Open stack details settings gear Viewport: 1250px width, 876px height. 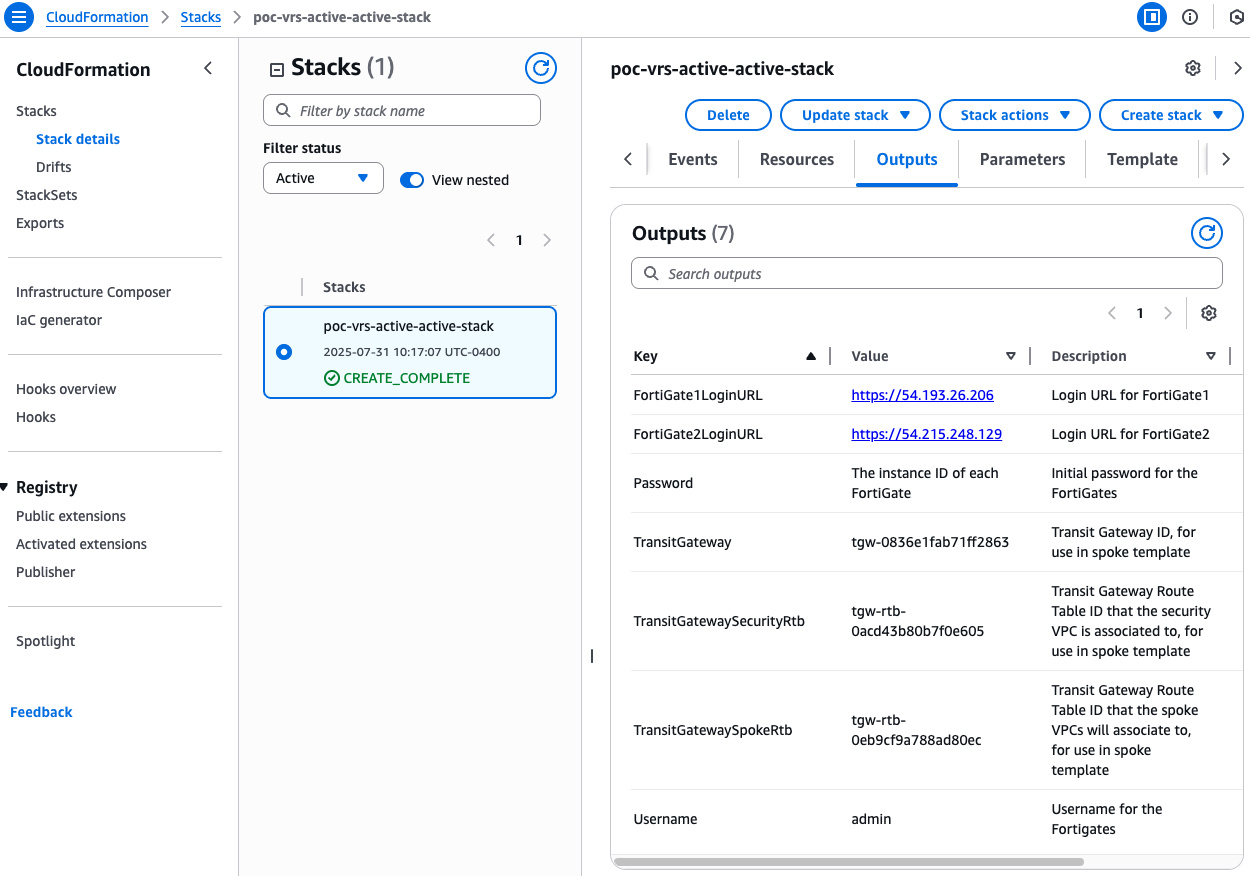(1193, 68)
